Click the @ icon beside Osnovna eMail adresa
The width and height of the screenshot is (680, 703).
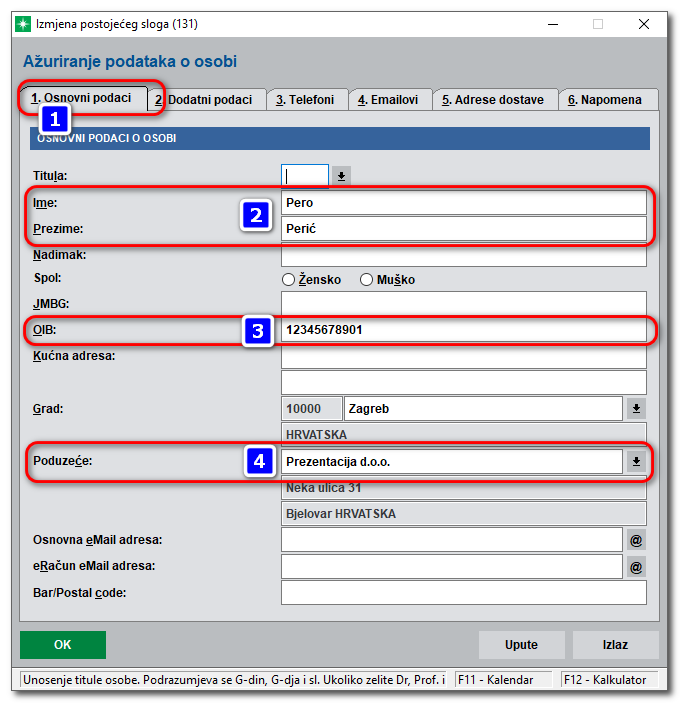coord(635,540)
